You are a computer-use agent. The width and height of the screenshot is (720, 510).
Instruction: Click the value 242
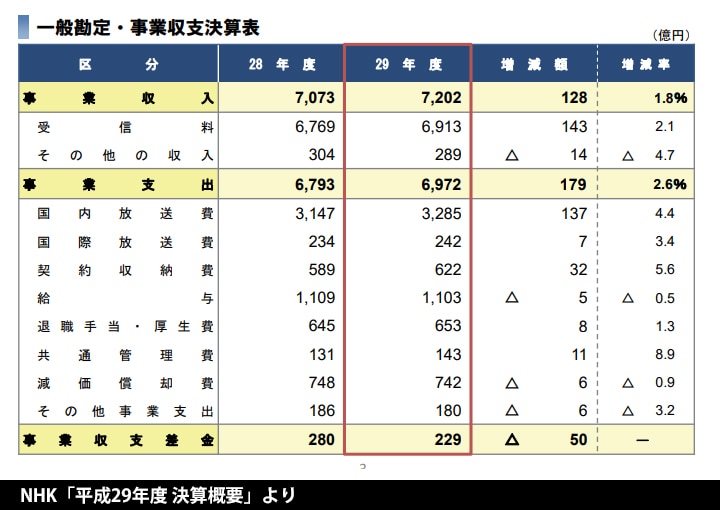pos(448,241)
